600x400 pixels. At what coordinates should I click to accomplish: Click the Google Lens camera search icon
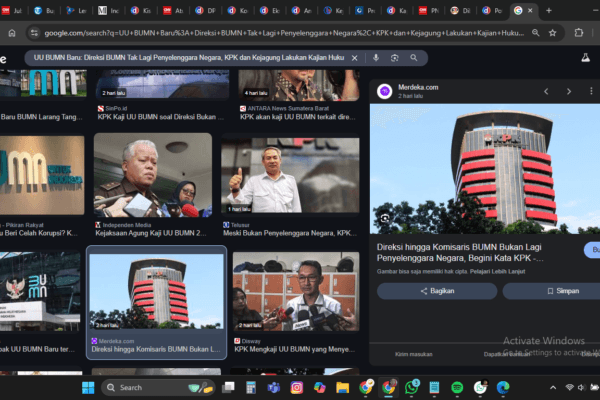(396, 59)
